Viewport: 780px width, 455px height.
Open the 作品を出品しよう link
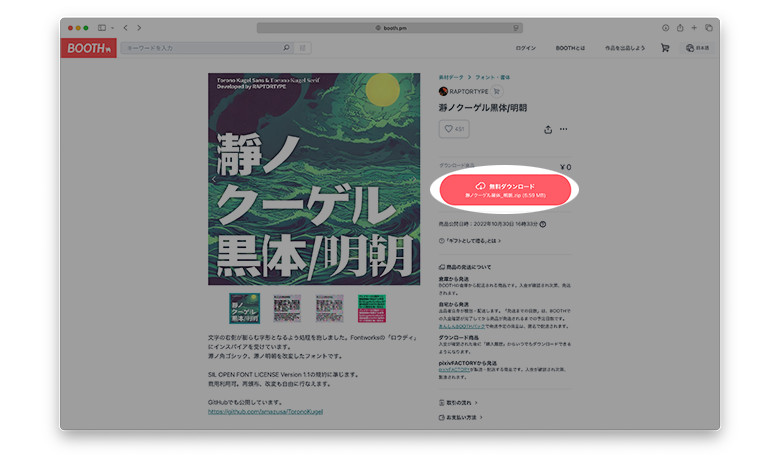[x=625, y=48]
